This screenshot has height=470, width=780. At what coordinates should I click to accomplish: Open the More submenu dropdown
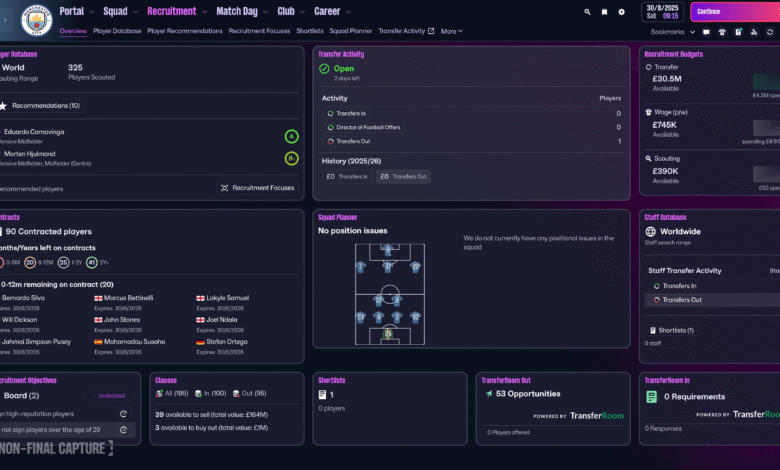(x=452, y=31)
